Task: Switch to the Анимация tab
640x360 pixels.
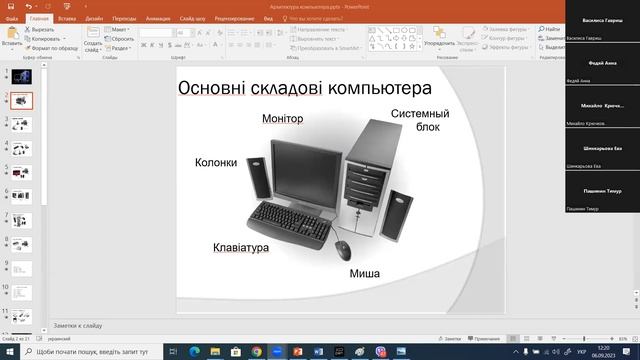Action: click(x=158, y=19)
